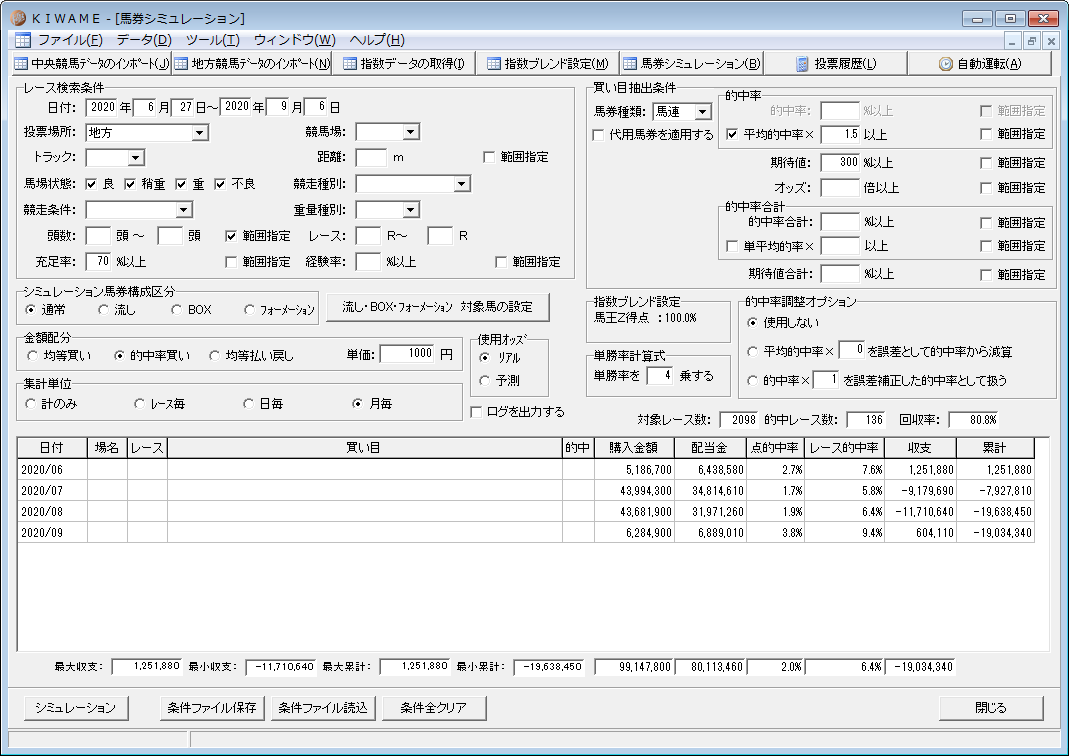Expand the 馬券種類 dropdown showing 馬連
The image size is (1069, 756).
pyautogui.click(x=702, y=112)
